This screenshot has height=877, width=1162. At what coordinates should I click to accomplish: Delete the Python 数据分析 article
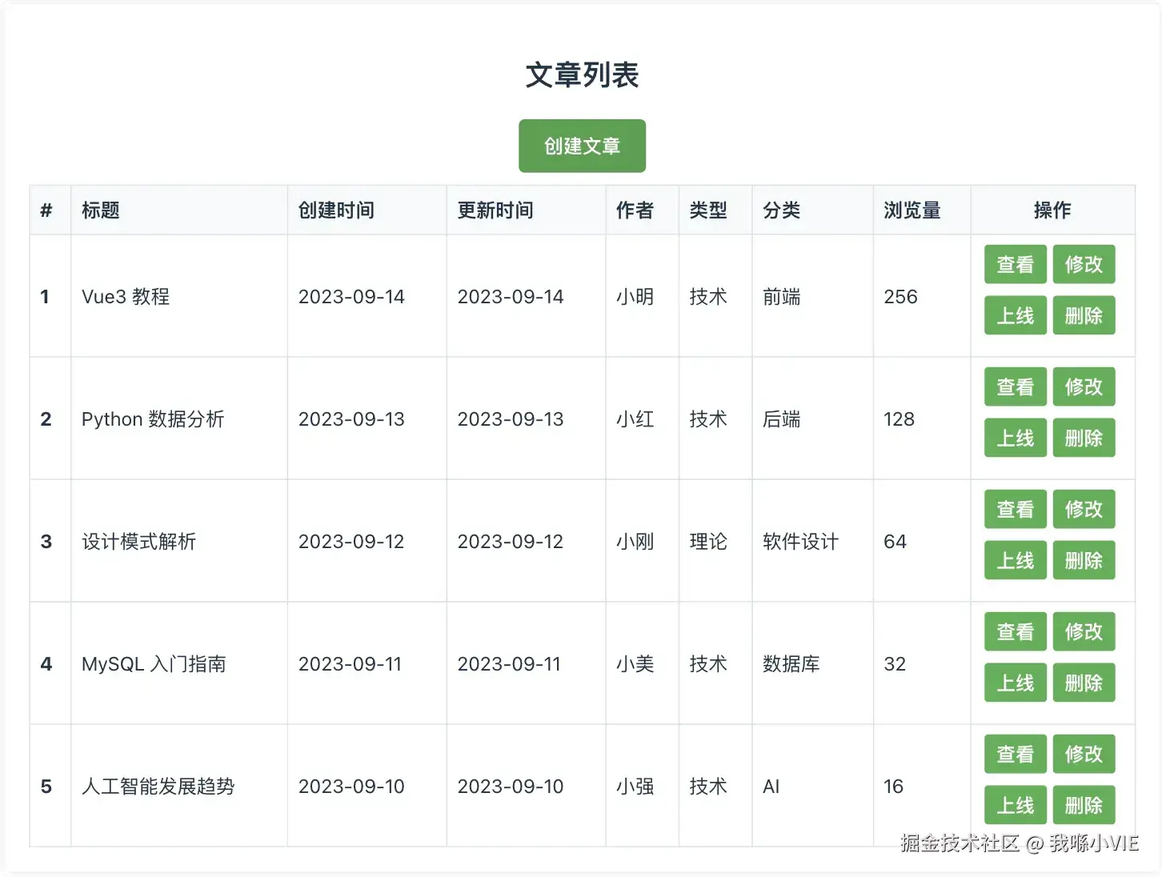[1083, 438]
